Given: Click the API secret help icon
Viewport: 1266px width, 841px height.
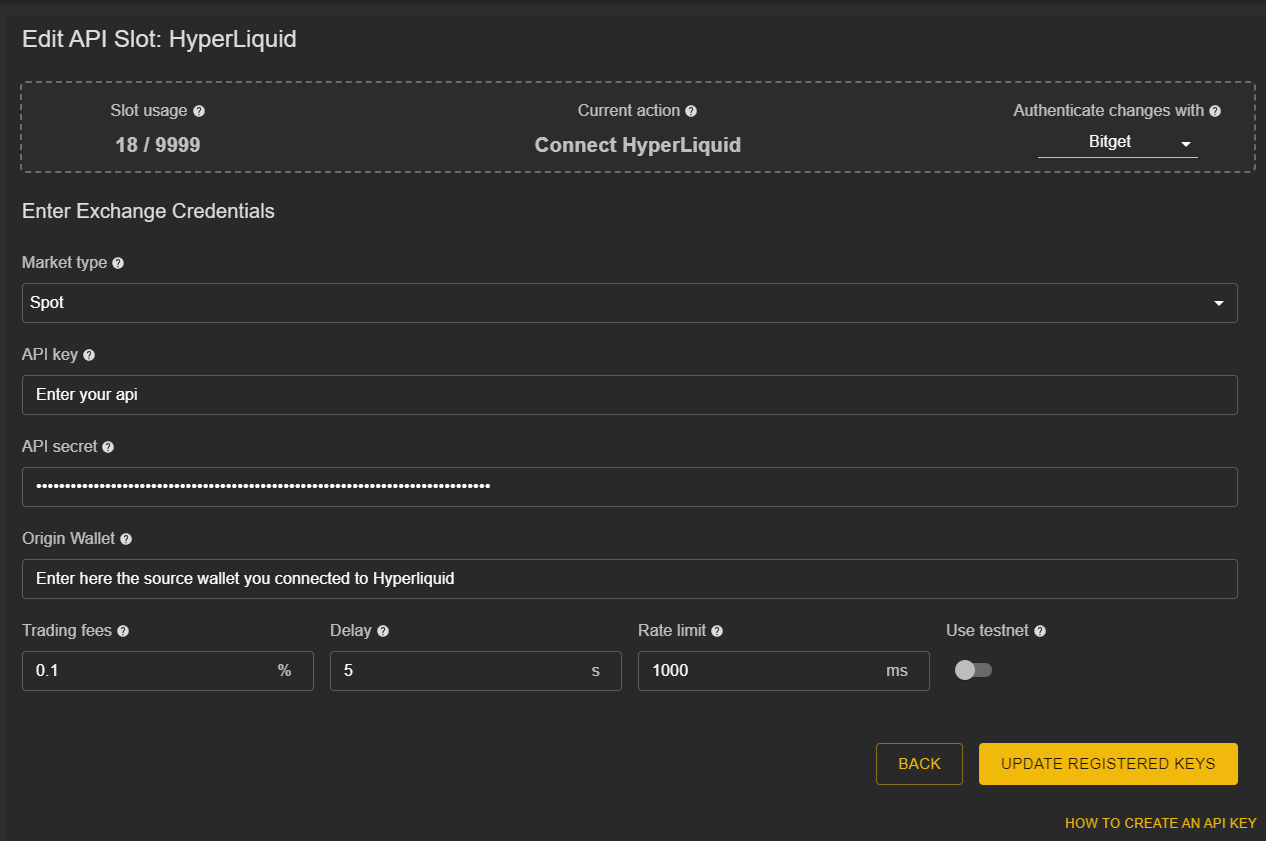Looking at the screenshot, I should 108,447.
